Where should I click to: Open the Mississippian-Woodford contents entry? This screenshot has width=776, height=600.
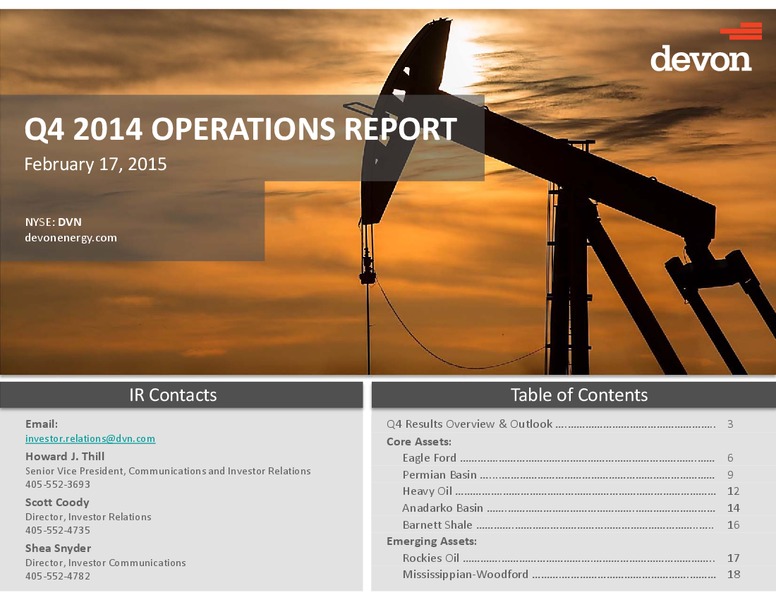pos(570,574)
